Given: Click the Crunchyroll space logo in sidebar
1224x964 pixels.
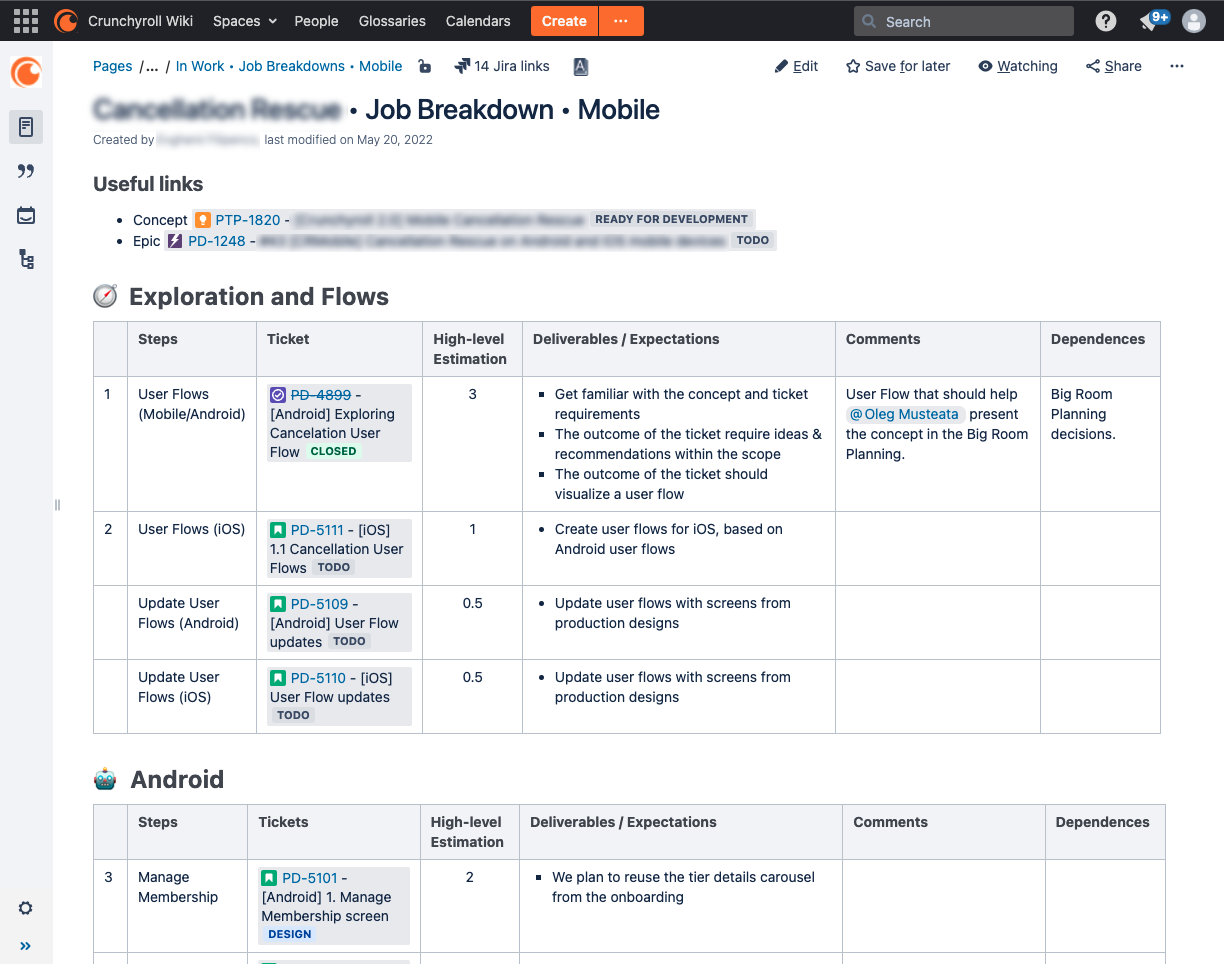Looking at the screenshot, I should point(26,72).
